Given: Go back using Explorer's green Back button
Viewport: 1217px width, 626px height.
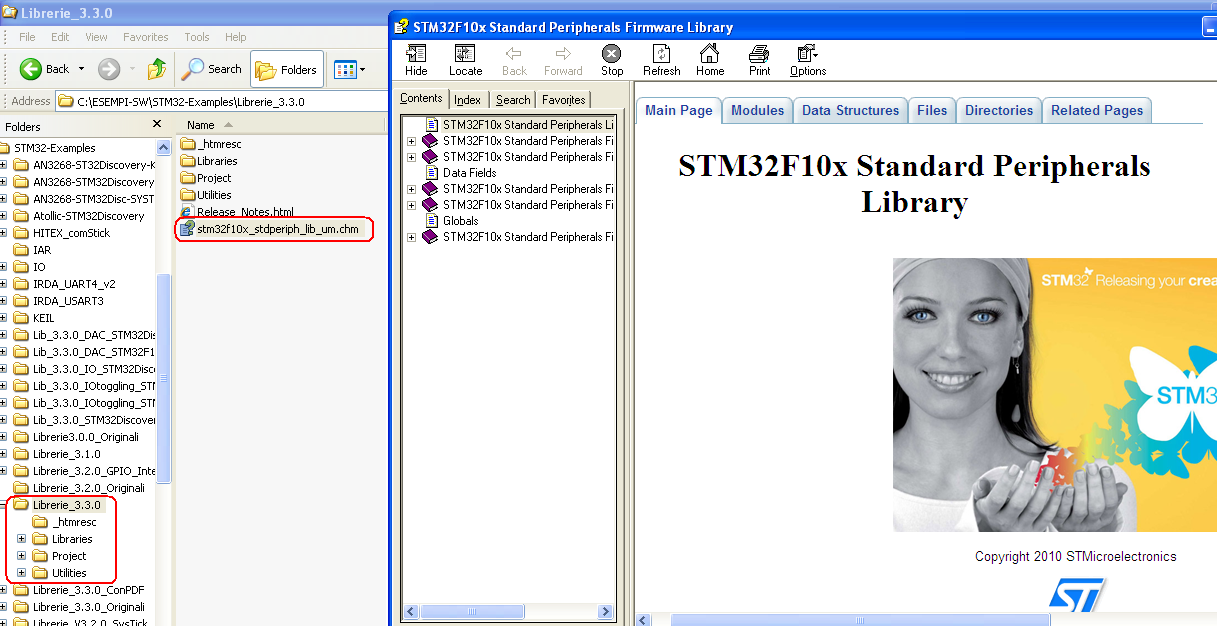Looking at the screenshot, I should 45,69.
